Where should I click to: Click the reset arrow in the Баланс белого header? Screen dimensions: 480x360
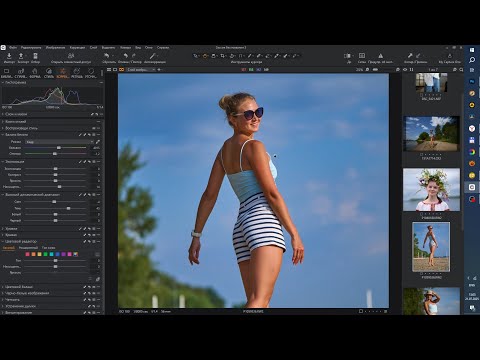click(x=89, y=135)
